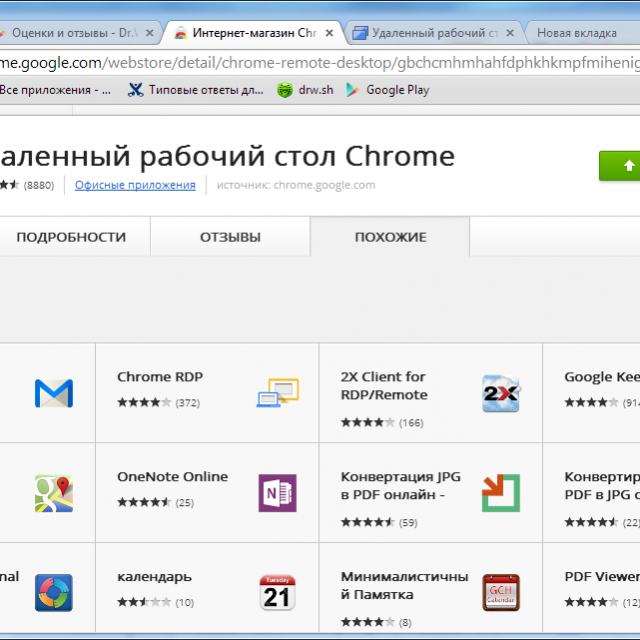This screenshot has width=640, height=640.
Task: Click the источник: chrome.google.com text
Action: 296,185
